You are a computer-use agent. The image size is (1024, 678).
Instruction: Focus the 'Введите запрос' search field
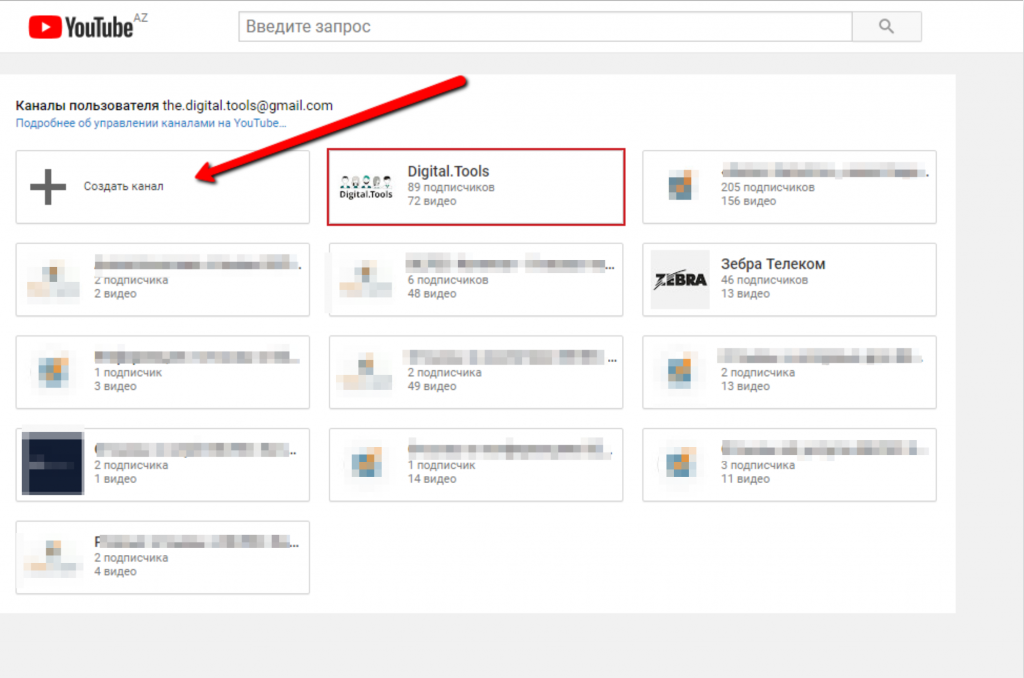coord(545,27)
